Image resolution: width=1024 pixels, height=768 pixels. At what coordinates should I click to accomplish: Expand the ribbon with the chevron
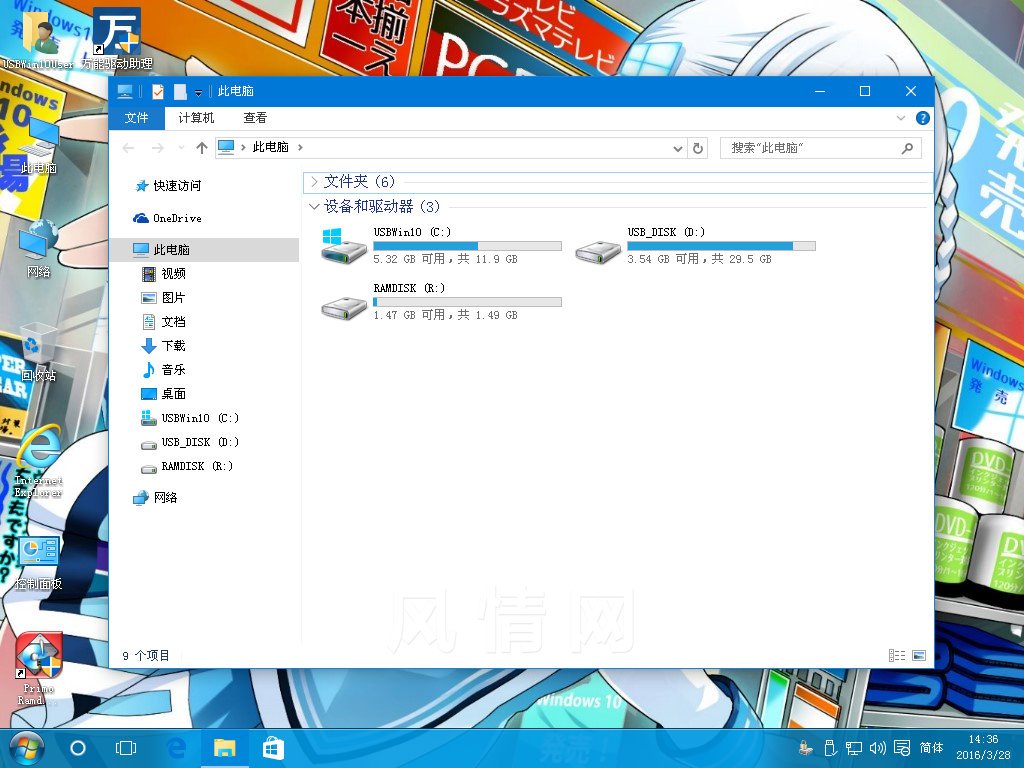[x=901, y=118]
